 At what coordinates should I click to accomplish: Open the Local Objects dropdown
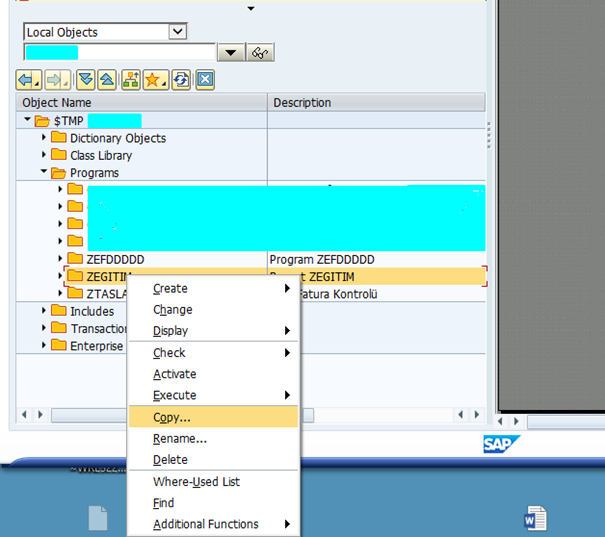177,32
